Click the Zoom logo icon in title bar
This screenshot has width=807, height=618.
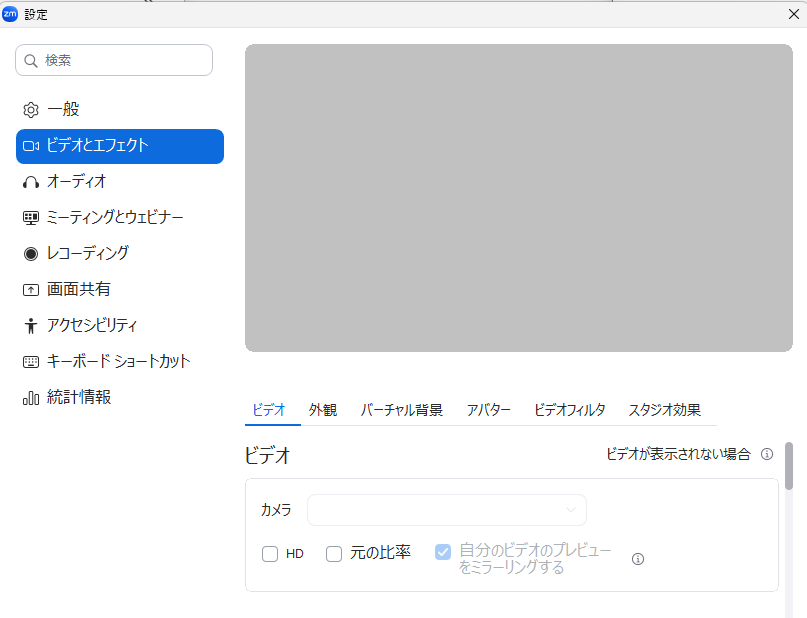click(x=10, y=14)
